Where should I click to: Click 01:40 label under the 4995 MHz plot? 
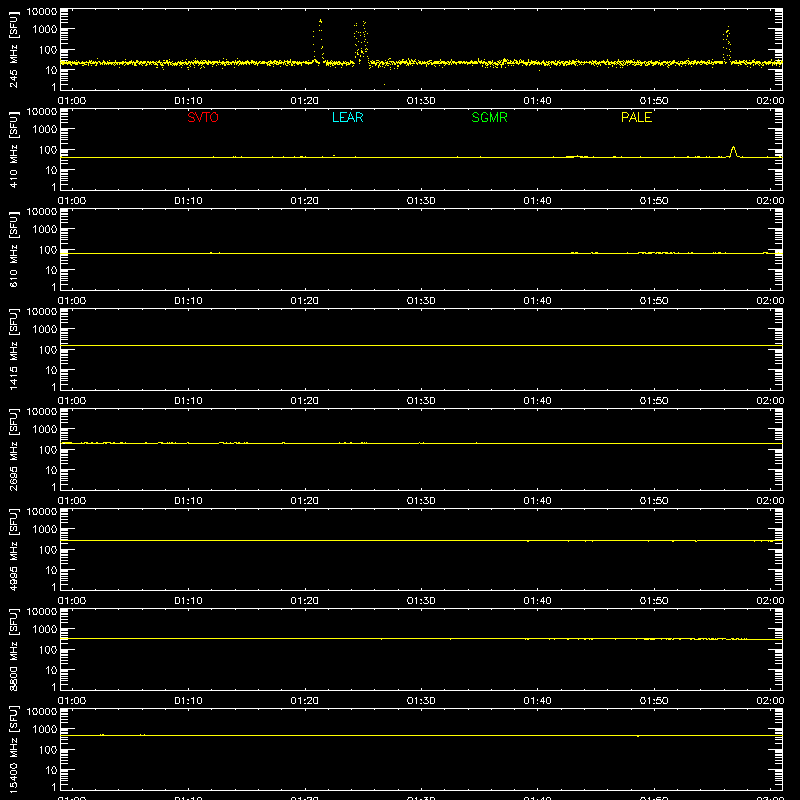point(537,601)
